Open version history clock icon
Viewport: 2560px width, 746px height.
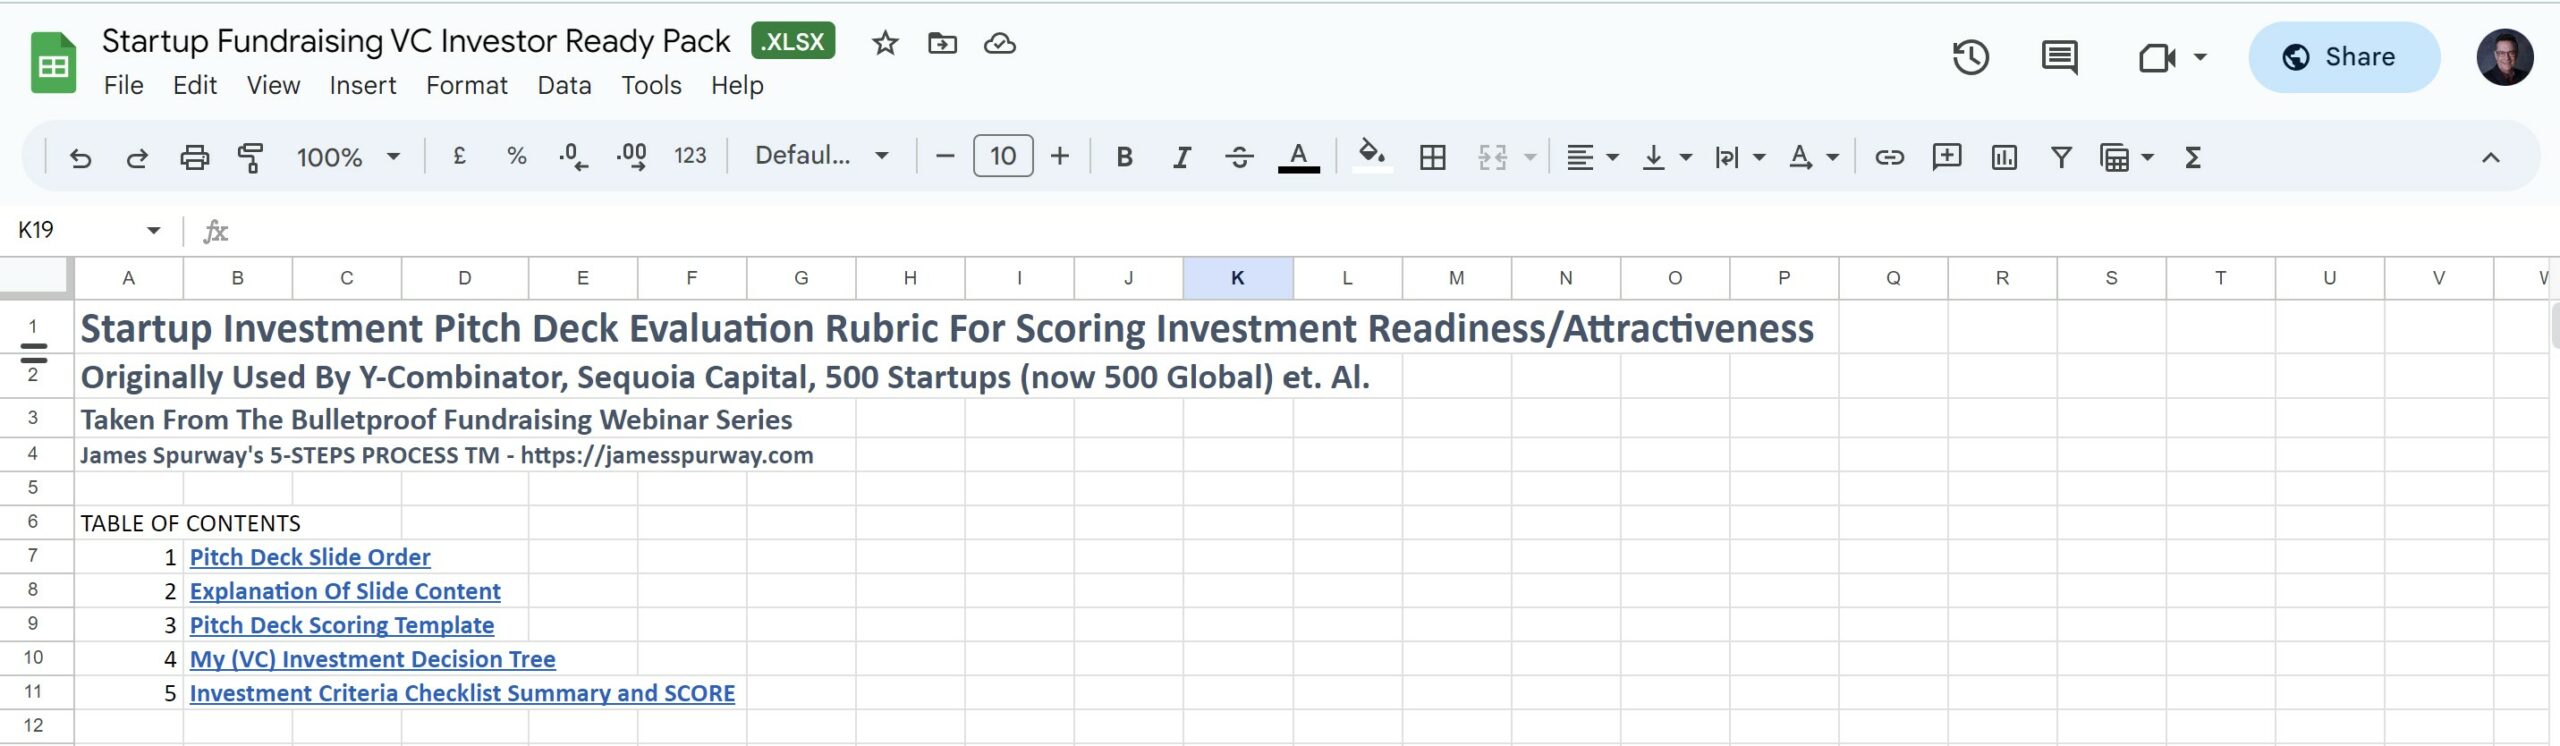coord(1971,57)
